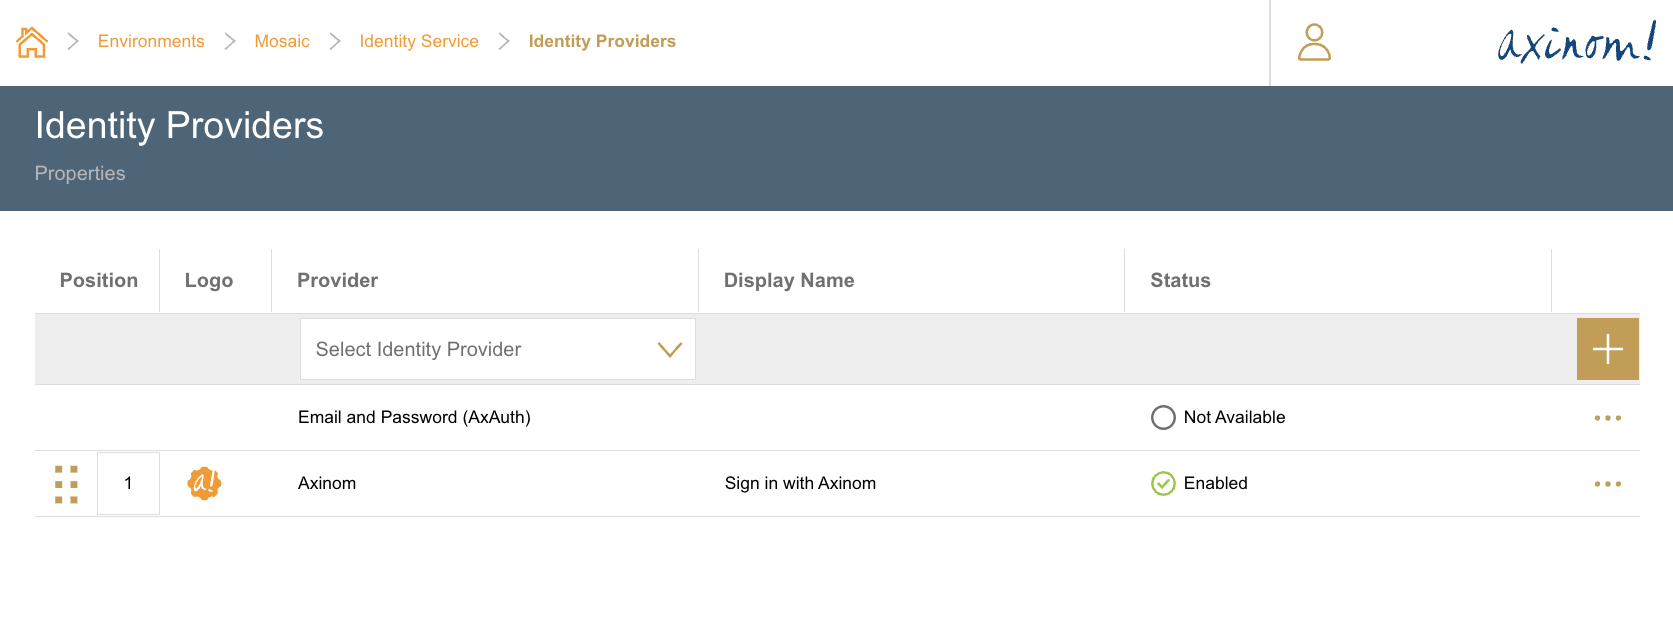Open the Select Identity Provider dropdown

coord(496,348)
